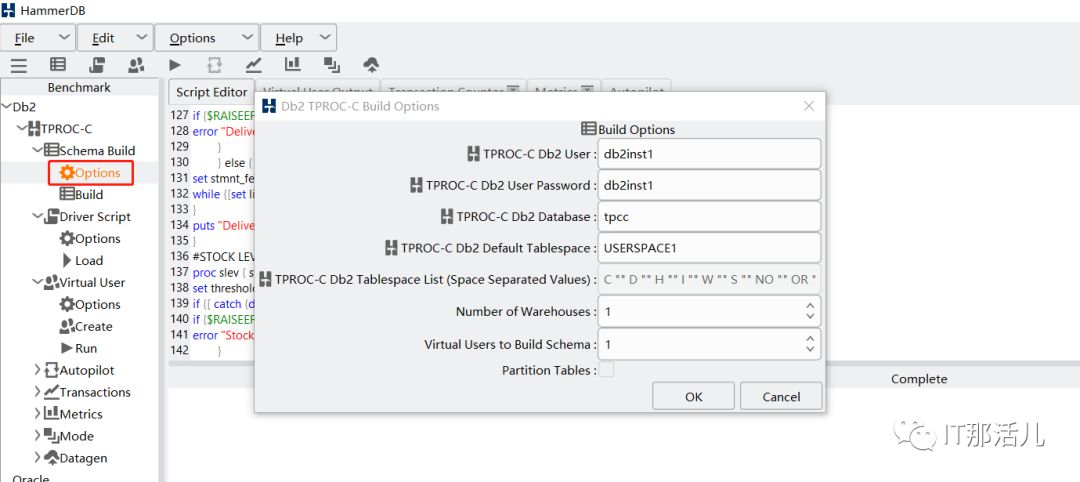The width and height of the screenshot is (1080, 482).
Task: Click the metrics bar-chart toolbar icon
Action: click(293, 64)
